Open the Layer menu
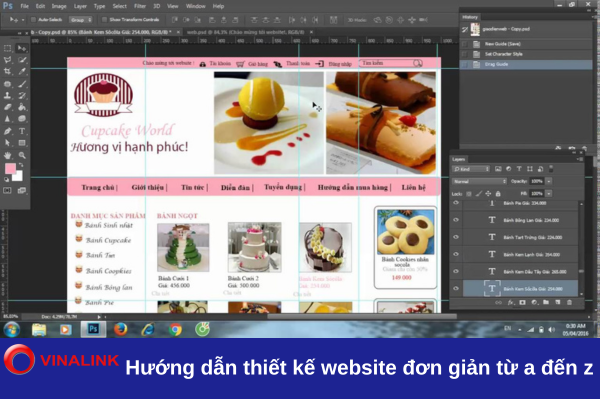The image size is (600, 399). [80, 6]
